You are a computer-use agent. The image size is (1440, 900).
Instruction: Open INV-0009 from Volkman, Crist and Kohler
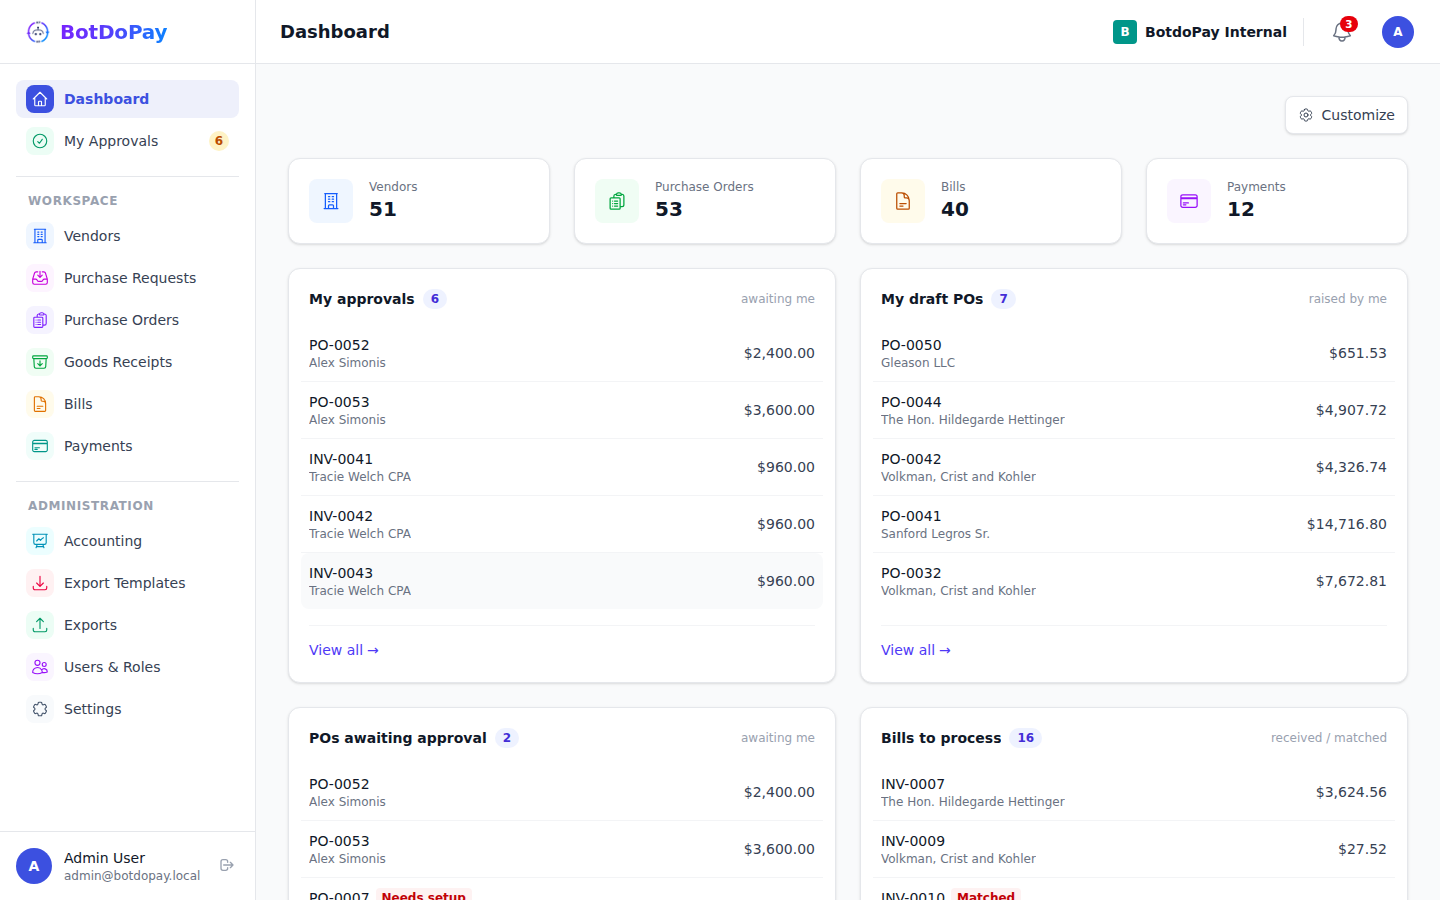click(x=1134, y=849)
